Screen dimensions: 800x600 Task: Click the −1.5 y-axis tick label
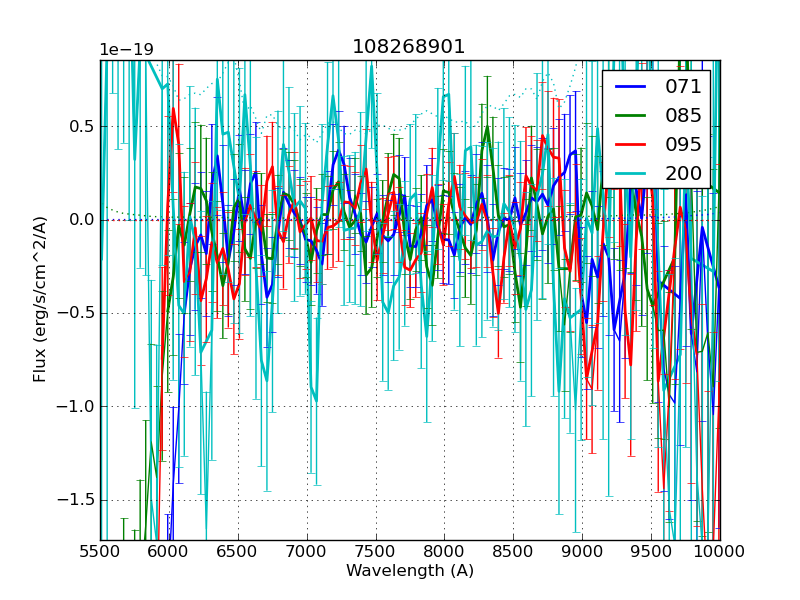75,500
